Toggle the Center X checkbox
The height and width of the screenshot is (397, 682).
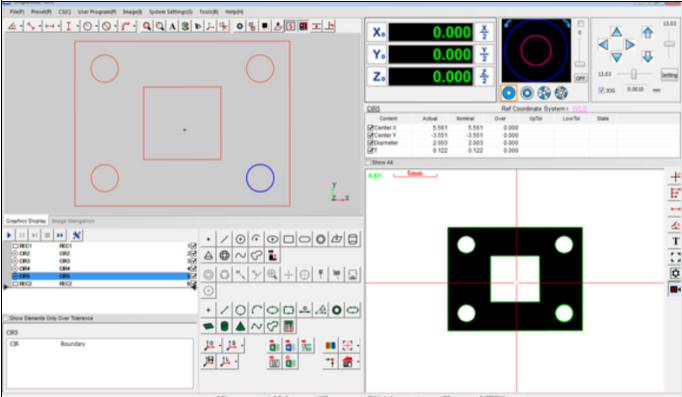(370, 128)
